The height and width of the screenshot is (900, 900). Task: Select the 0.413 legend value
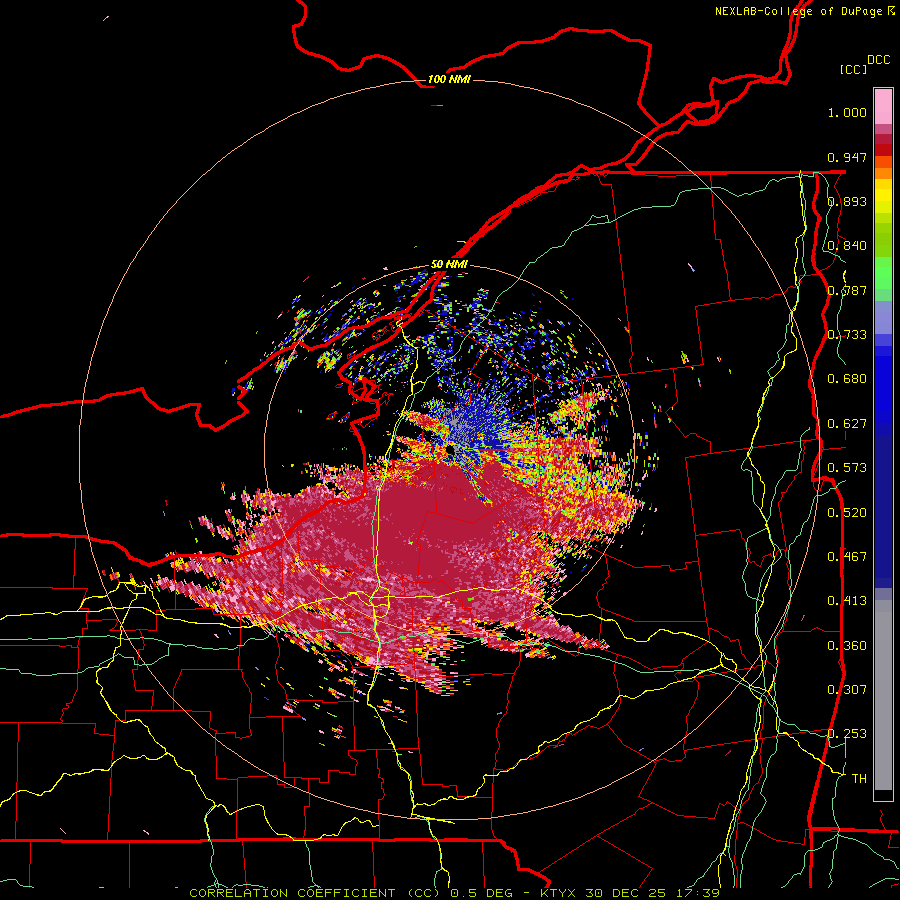point(847,601)
